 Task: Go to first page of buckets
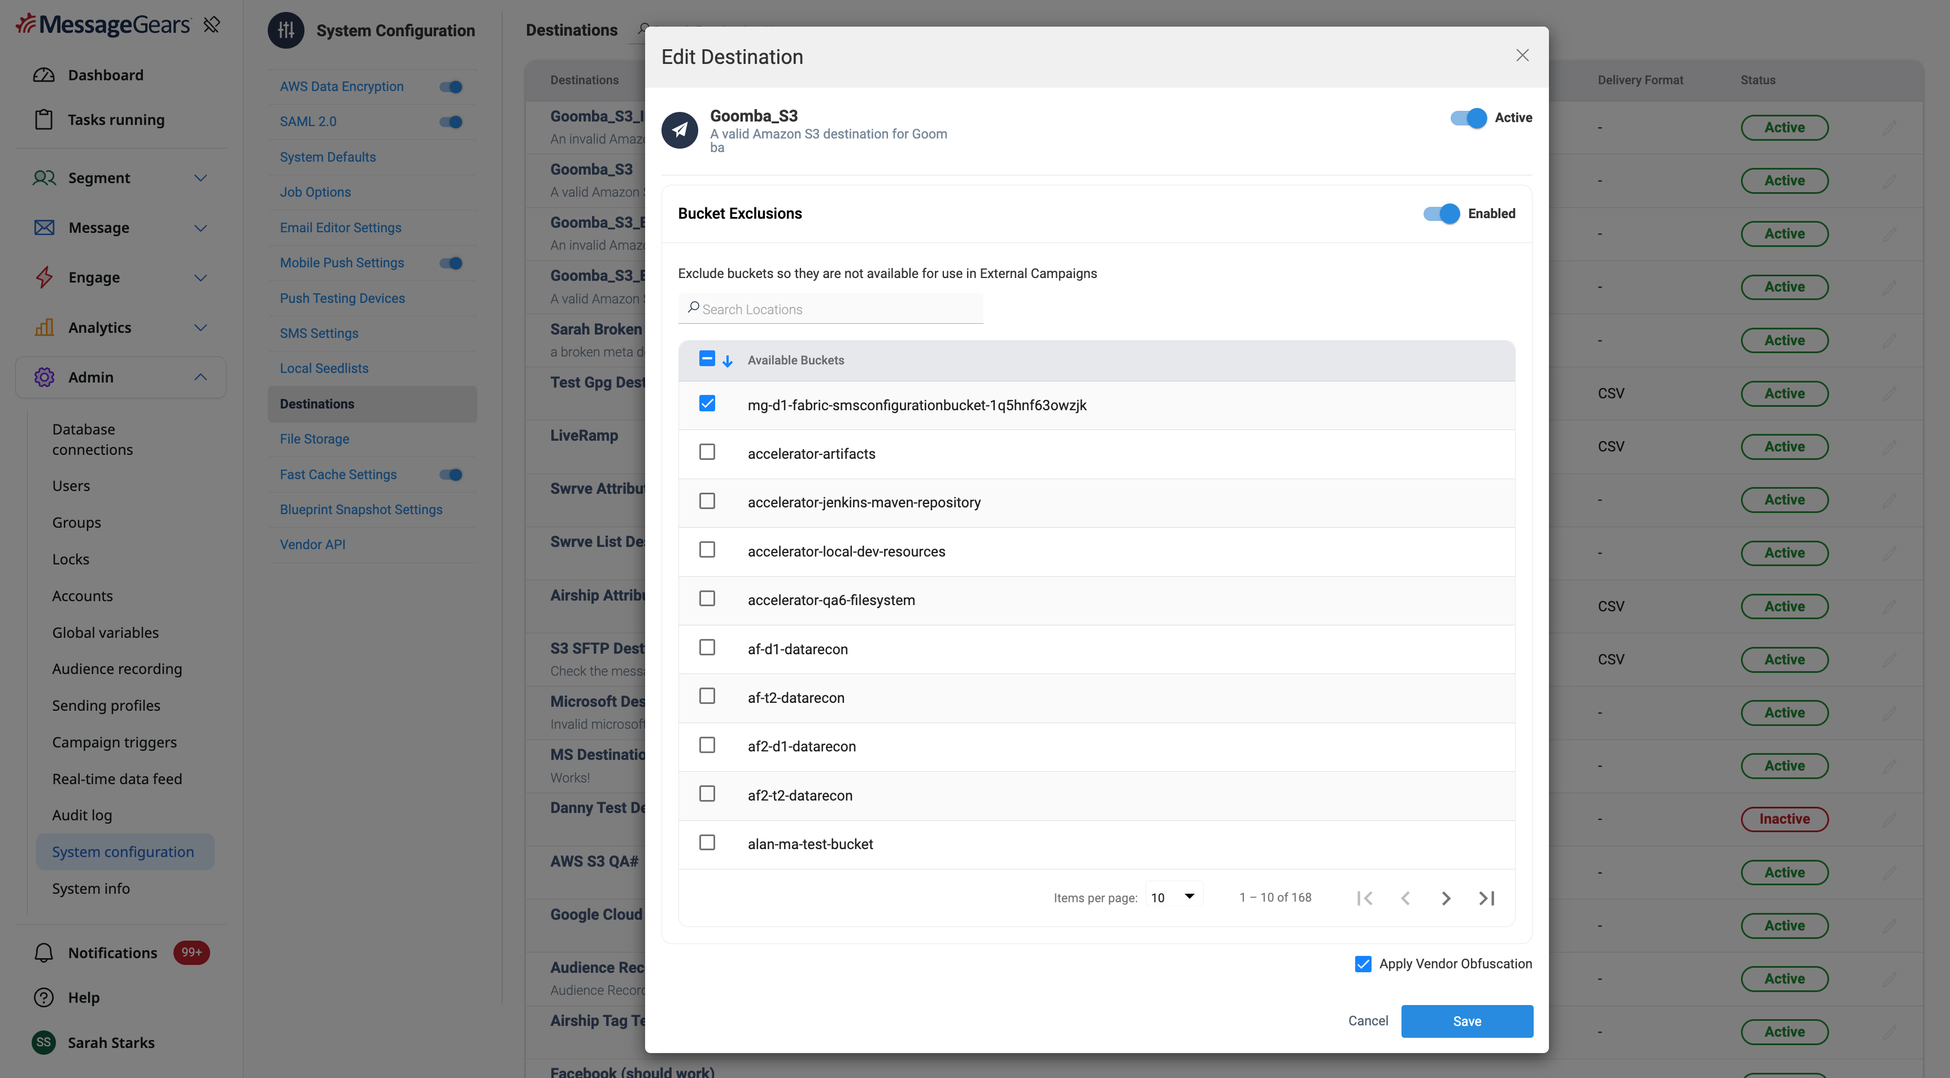tap(1365, 898)
